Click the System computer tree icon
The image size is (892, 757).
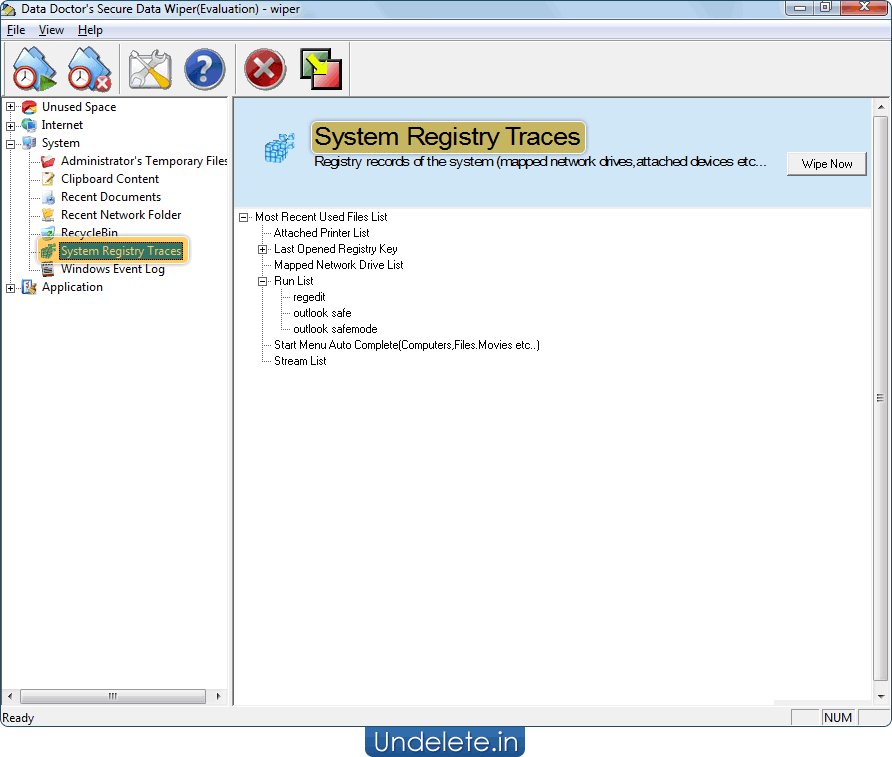[29, 143]
